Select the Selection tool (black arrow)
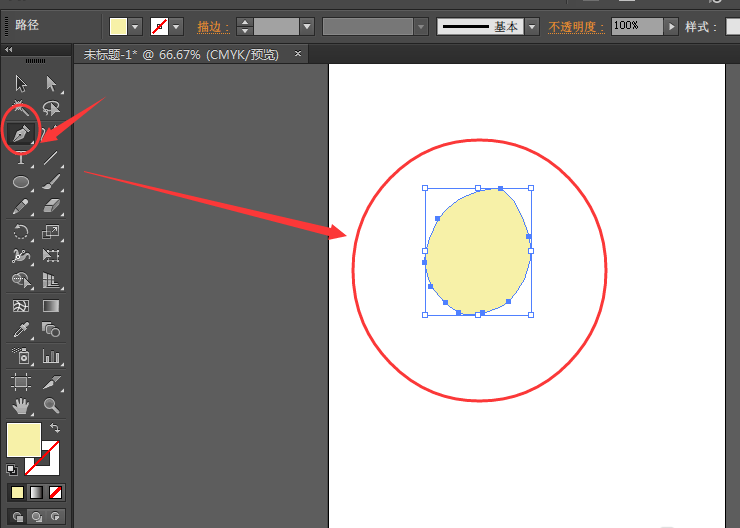The height and width of the screenshot is (528, 740). click(21, 84)
